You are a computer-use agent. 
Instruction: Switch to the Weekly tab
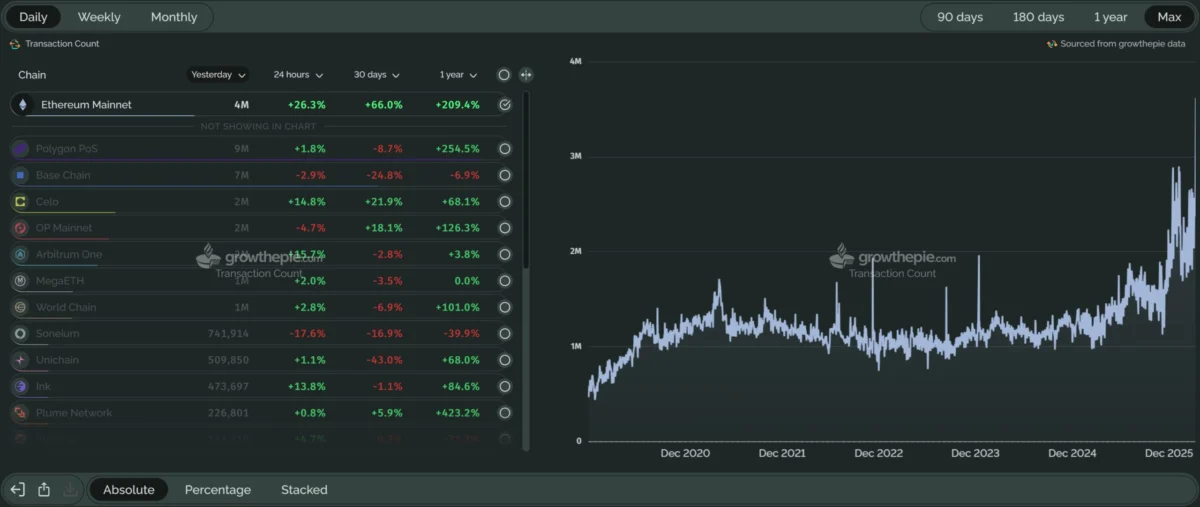pyautogui.click(x=99, y=17)
